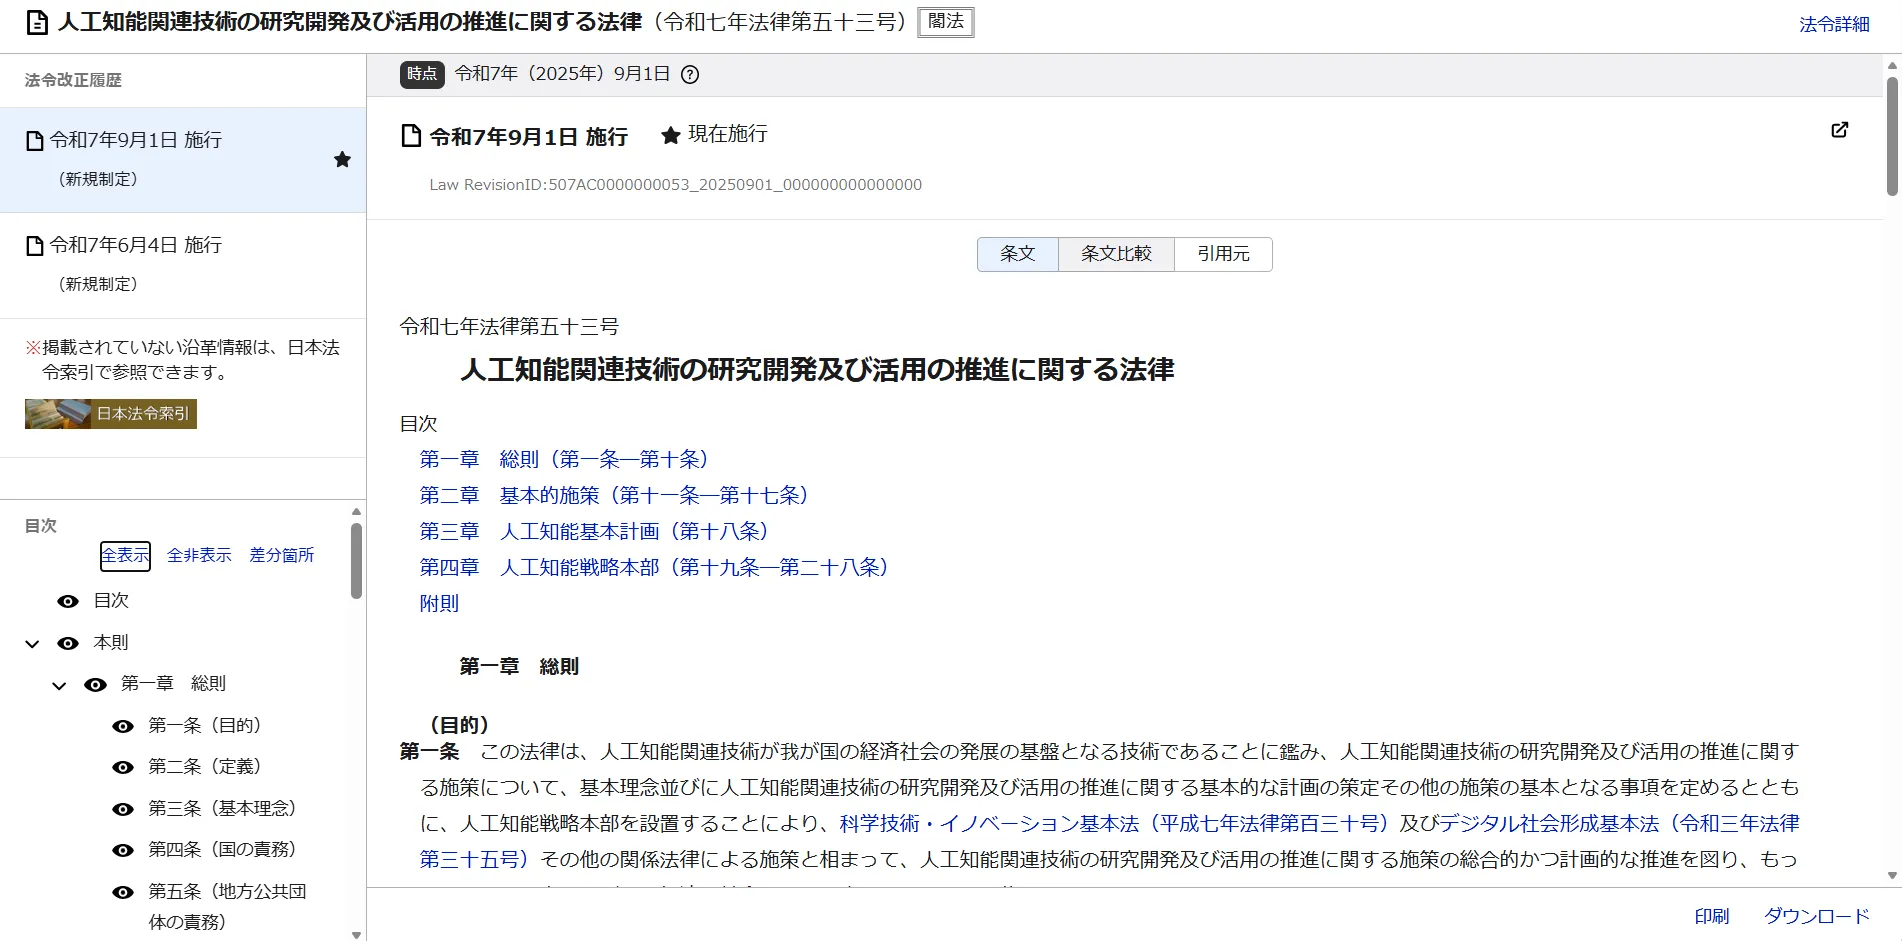1902x941 pixels.
Task: Jump to 第一章 総則（第一条―第十条）
Action: click(x=564, y=459)
